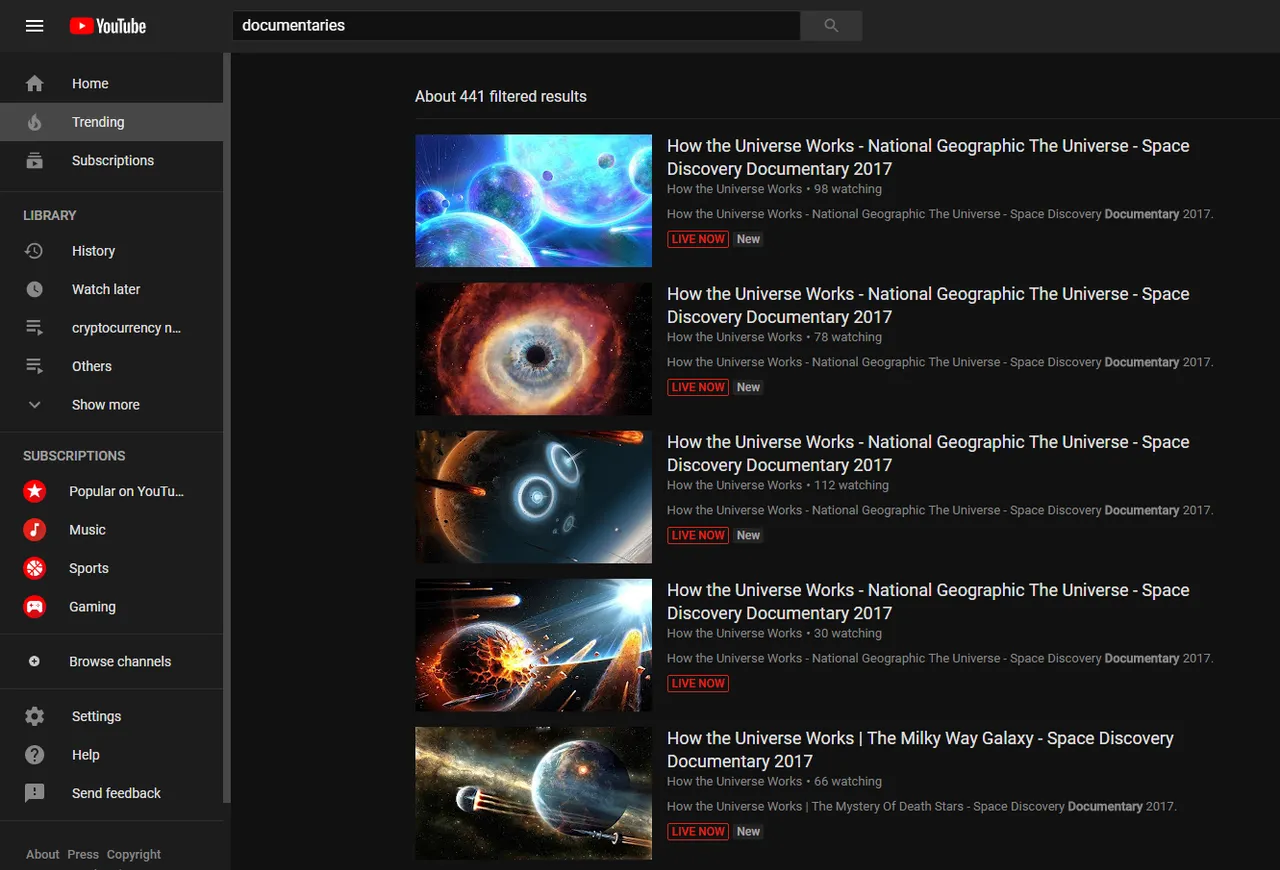The image size is (1280, 870).
Task: Open the cryptocurrency playlist in the library
Action: [x=112, y=328]
